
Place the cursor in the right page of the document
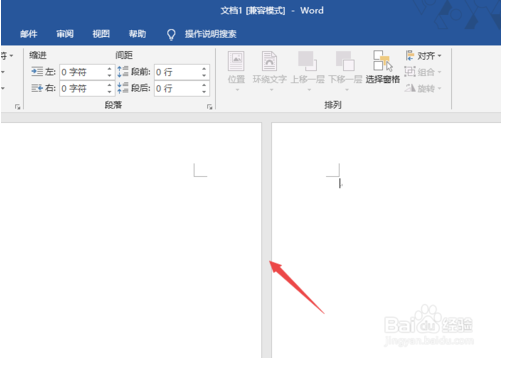[386, 240]
